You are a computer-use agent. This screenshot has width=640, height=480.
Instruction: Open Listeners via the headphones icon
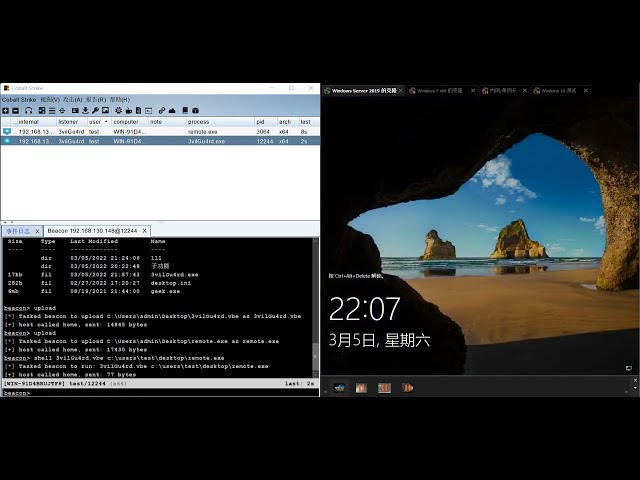point(28,111)
